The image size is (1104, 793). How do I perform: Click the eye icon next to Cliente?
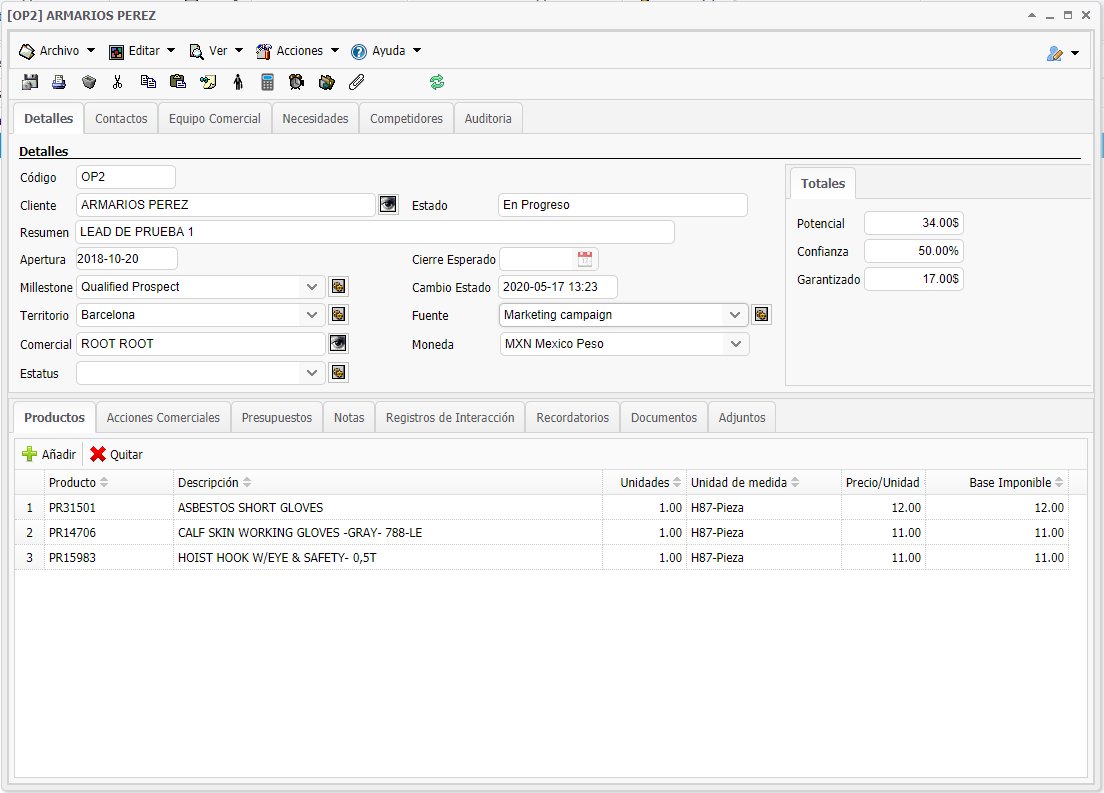pyautogui.click(x=388, y=204)
